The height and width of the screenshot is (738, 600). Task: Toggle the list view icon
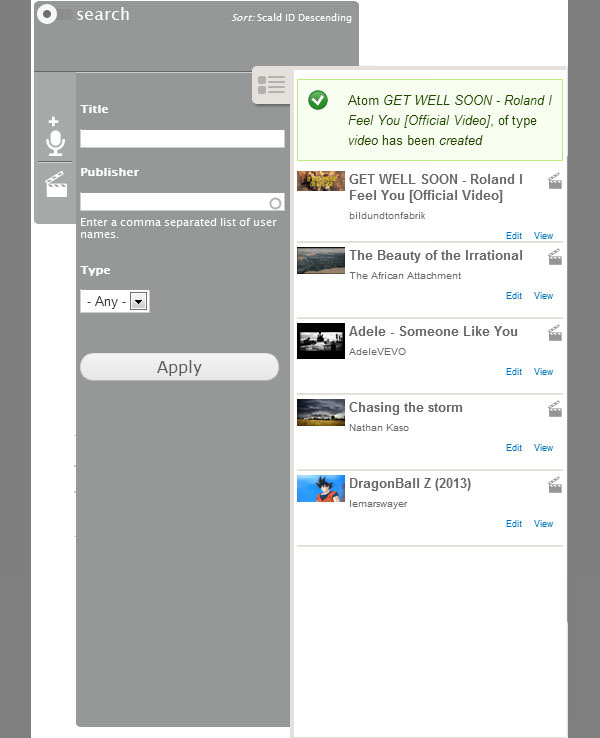click(270, 84)
